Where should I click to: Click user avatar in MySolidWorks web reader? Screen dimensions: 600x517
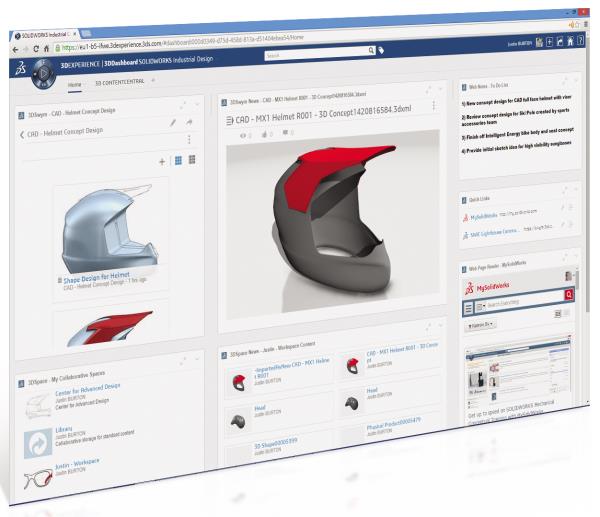(569, 275)
